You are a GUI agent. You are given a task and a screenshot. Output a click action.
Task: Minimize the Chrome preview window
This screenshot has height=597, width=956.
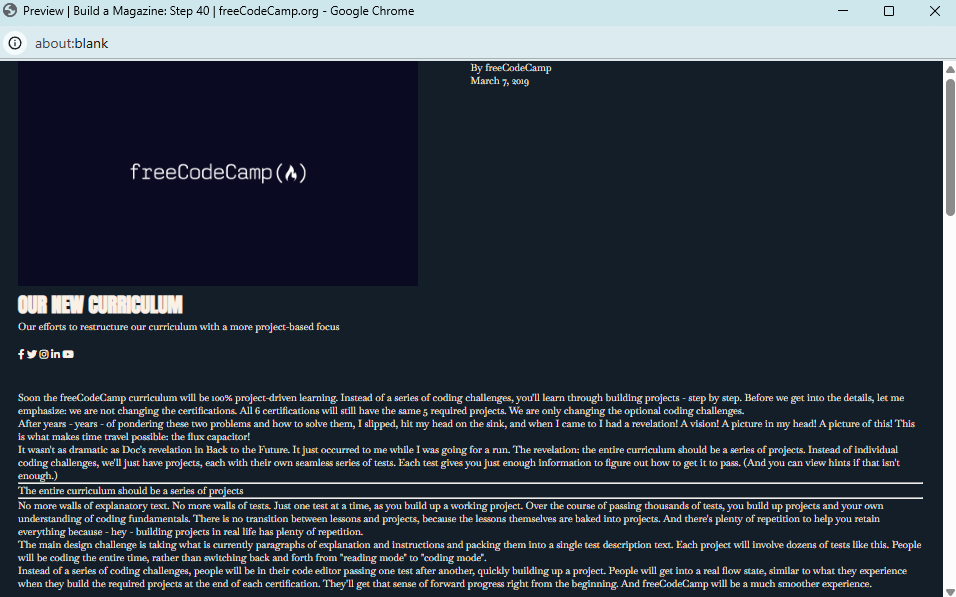(843, 11)
